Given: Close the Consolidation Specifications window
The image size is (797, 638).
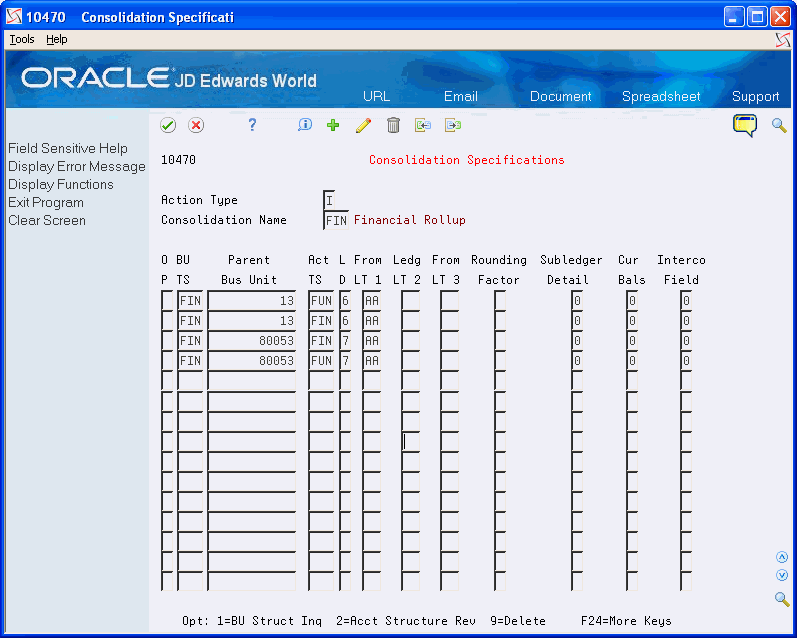Looking at the screenshot, I should pos(780,17).
